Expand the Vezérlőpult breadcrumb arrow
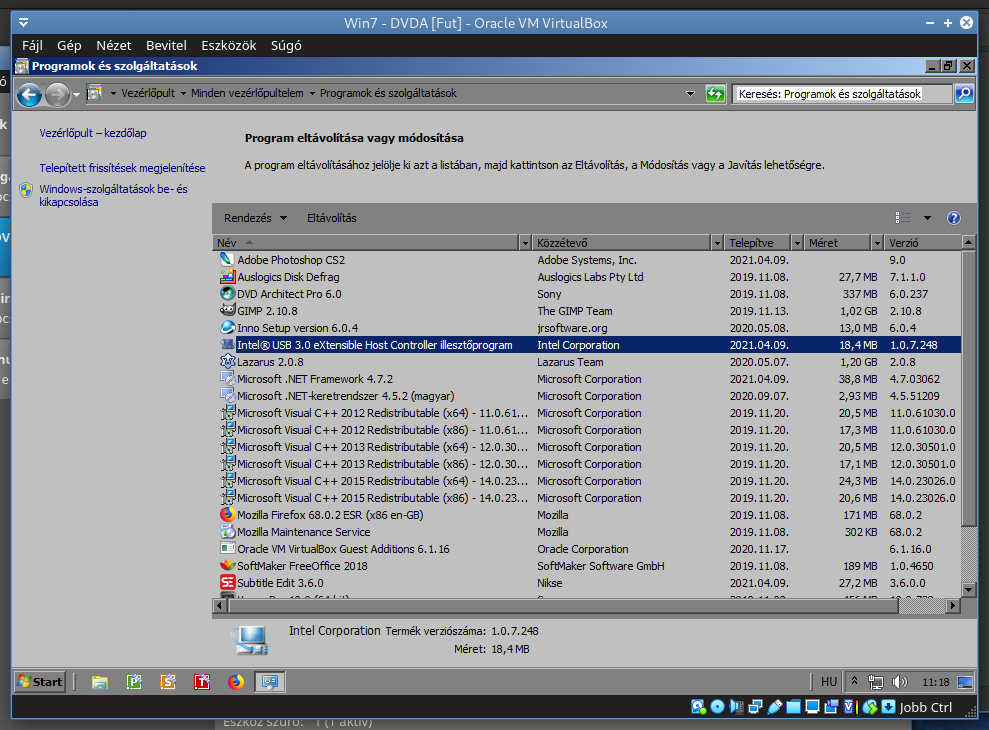The width and height of the screenshot is (989, 730). tap(183, 93)
